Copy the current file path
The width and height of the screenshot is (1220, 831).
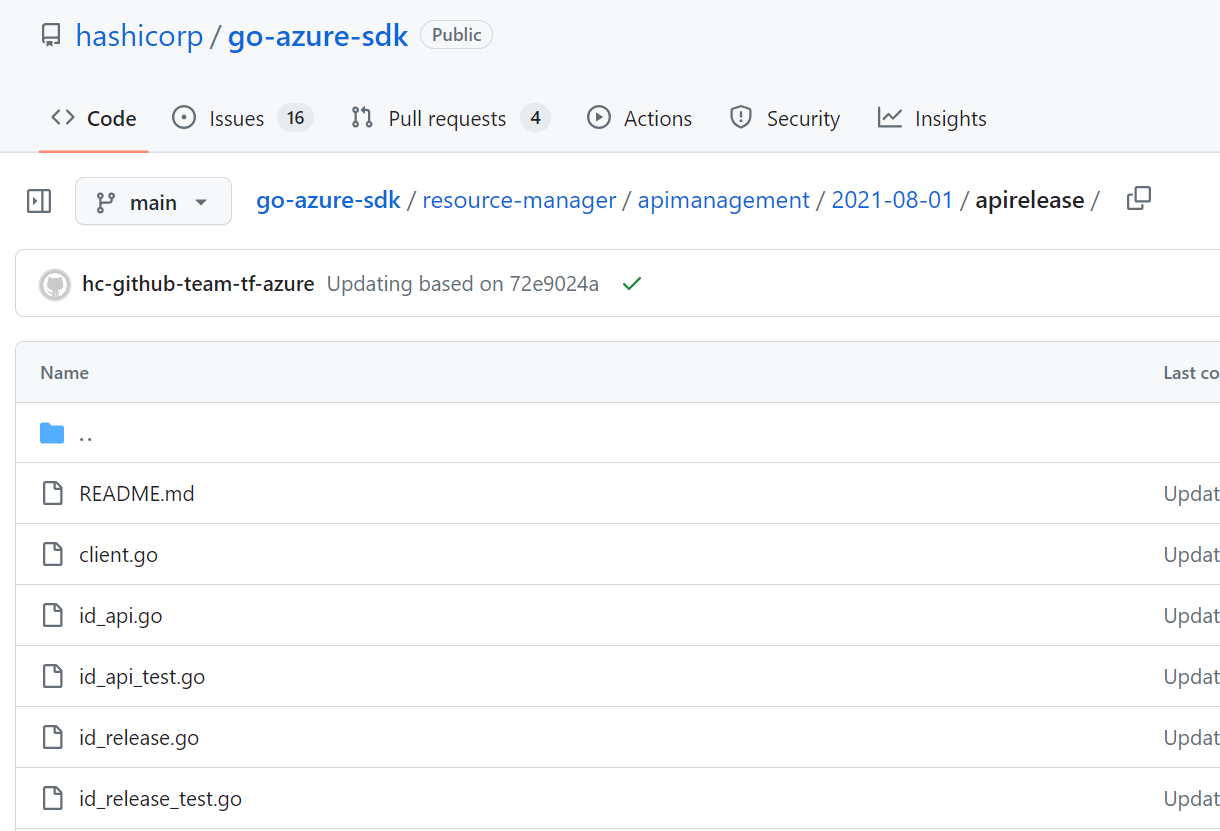pos(1138,199)
